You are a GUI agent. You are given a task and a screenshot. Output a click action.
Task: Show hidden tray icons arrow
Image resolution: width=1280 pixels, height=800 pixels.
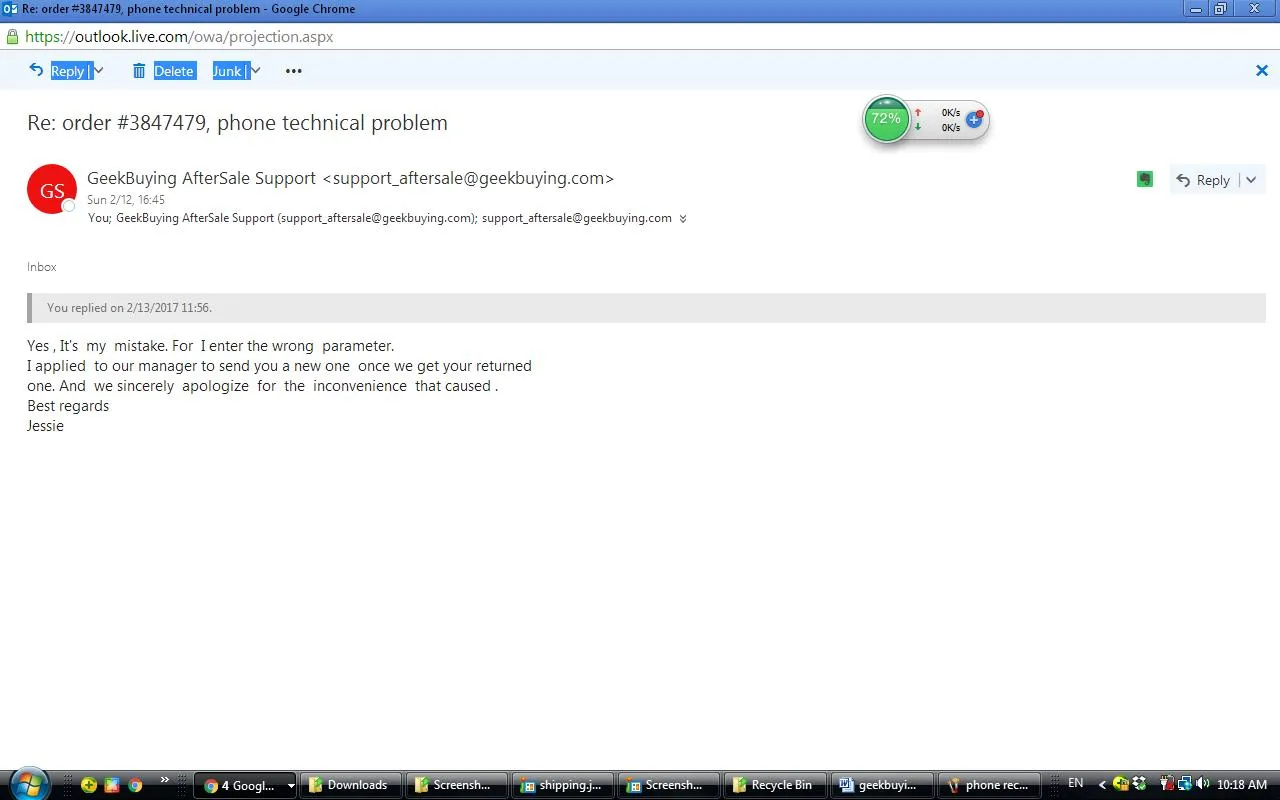pos(1102,785)
